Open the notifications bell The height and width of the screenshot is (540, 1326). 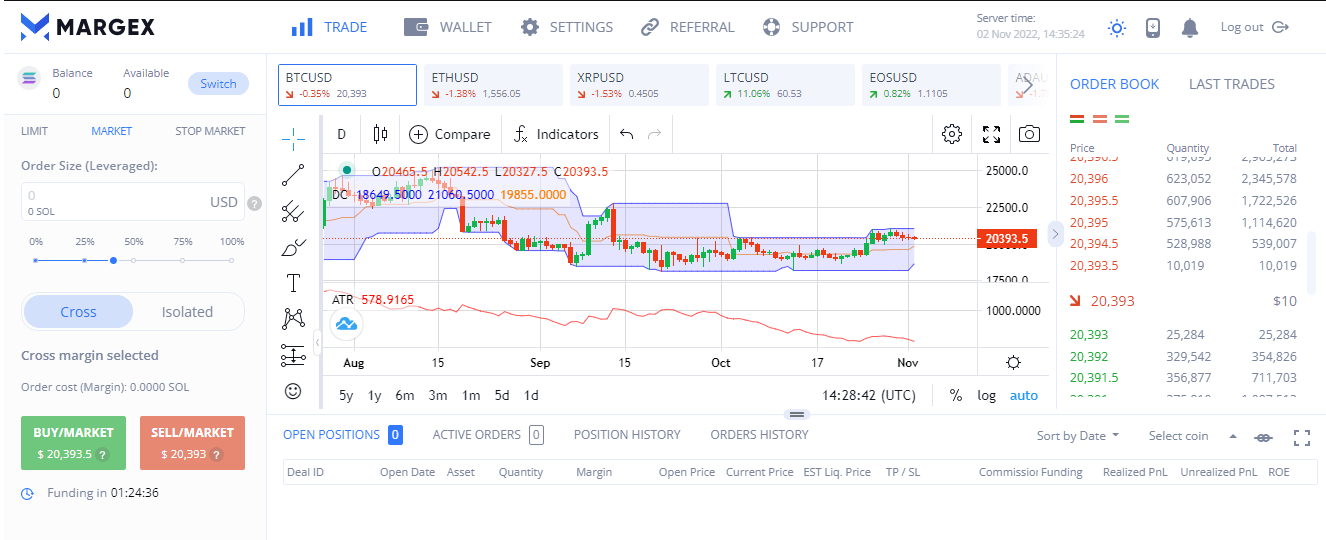pyautogui.click(x=1189, y=28)
